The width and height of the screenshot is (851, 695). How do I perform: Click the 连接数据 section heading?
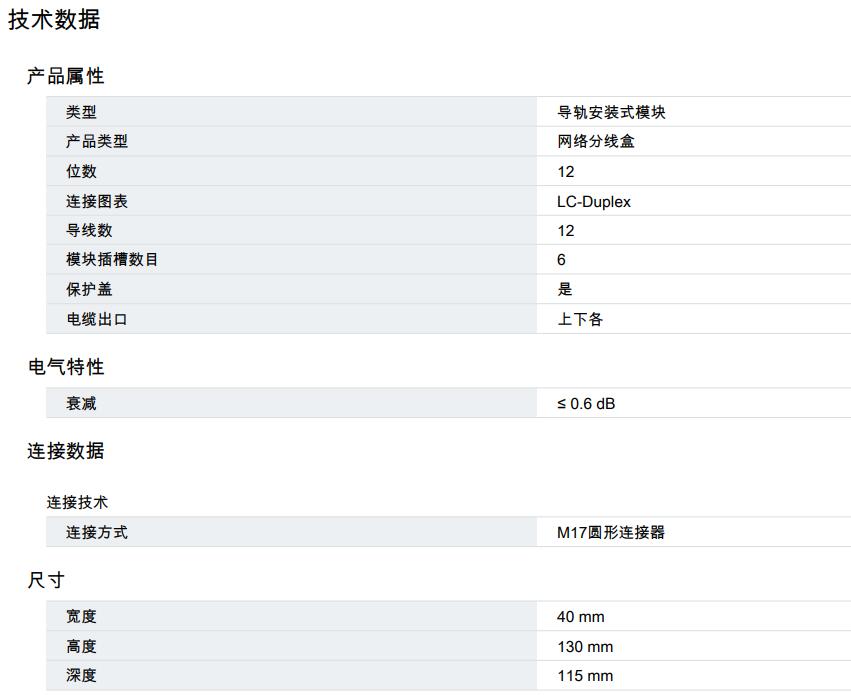tap(65, 451)
